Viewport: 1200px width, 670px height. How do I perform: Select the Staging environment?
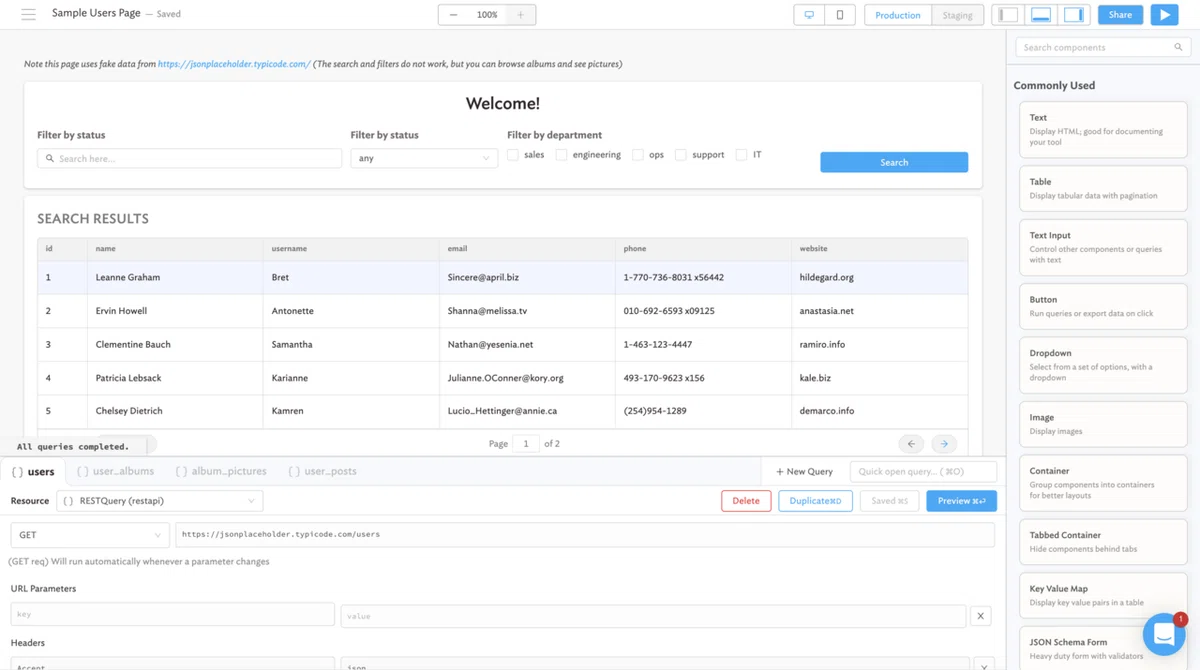coord(957,15)
